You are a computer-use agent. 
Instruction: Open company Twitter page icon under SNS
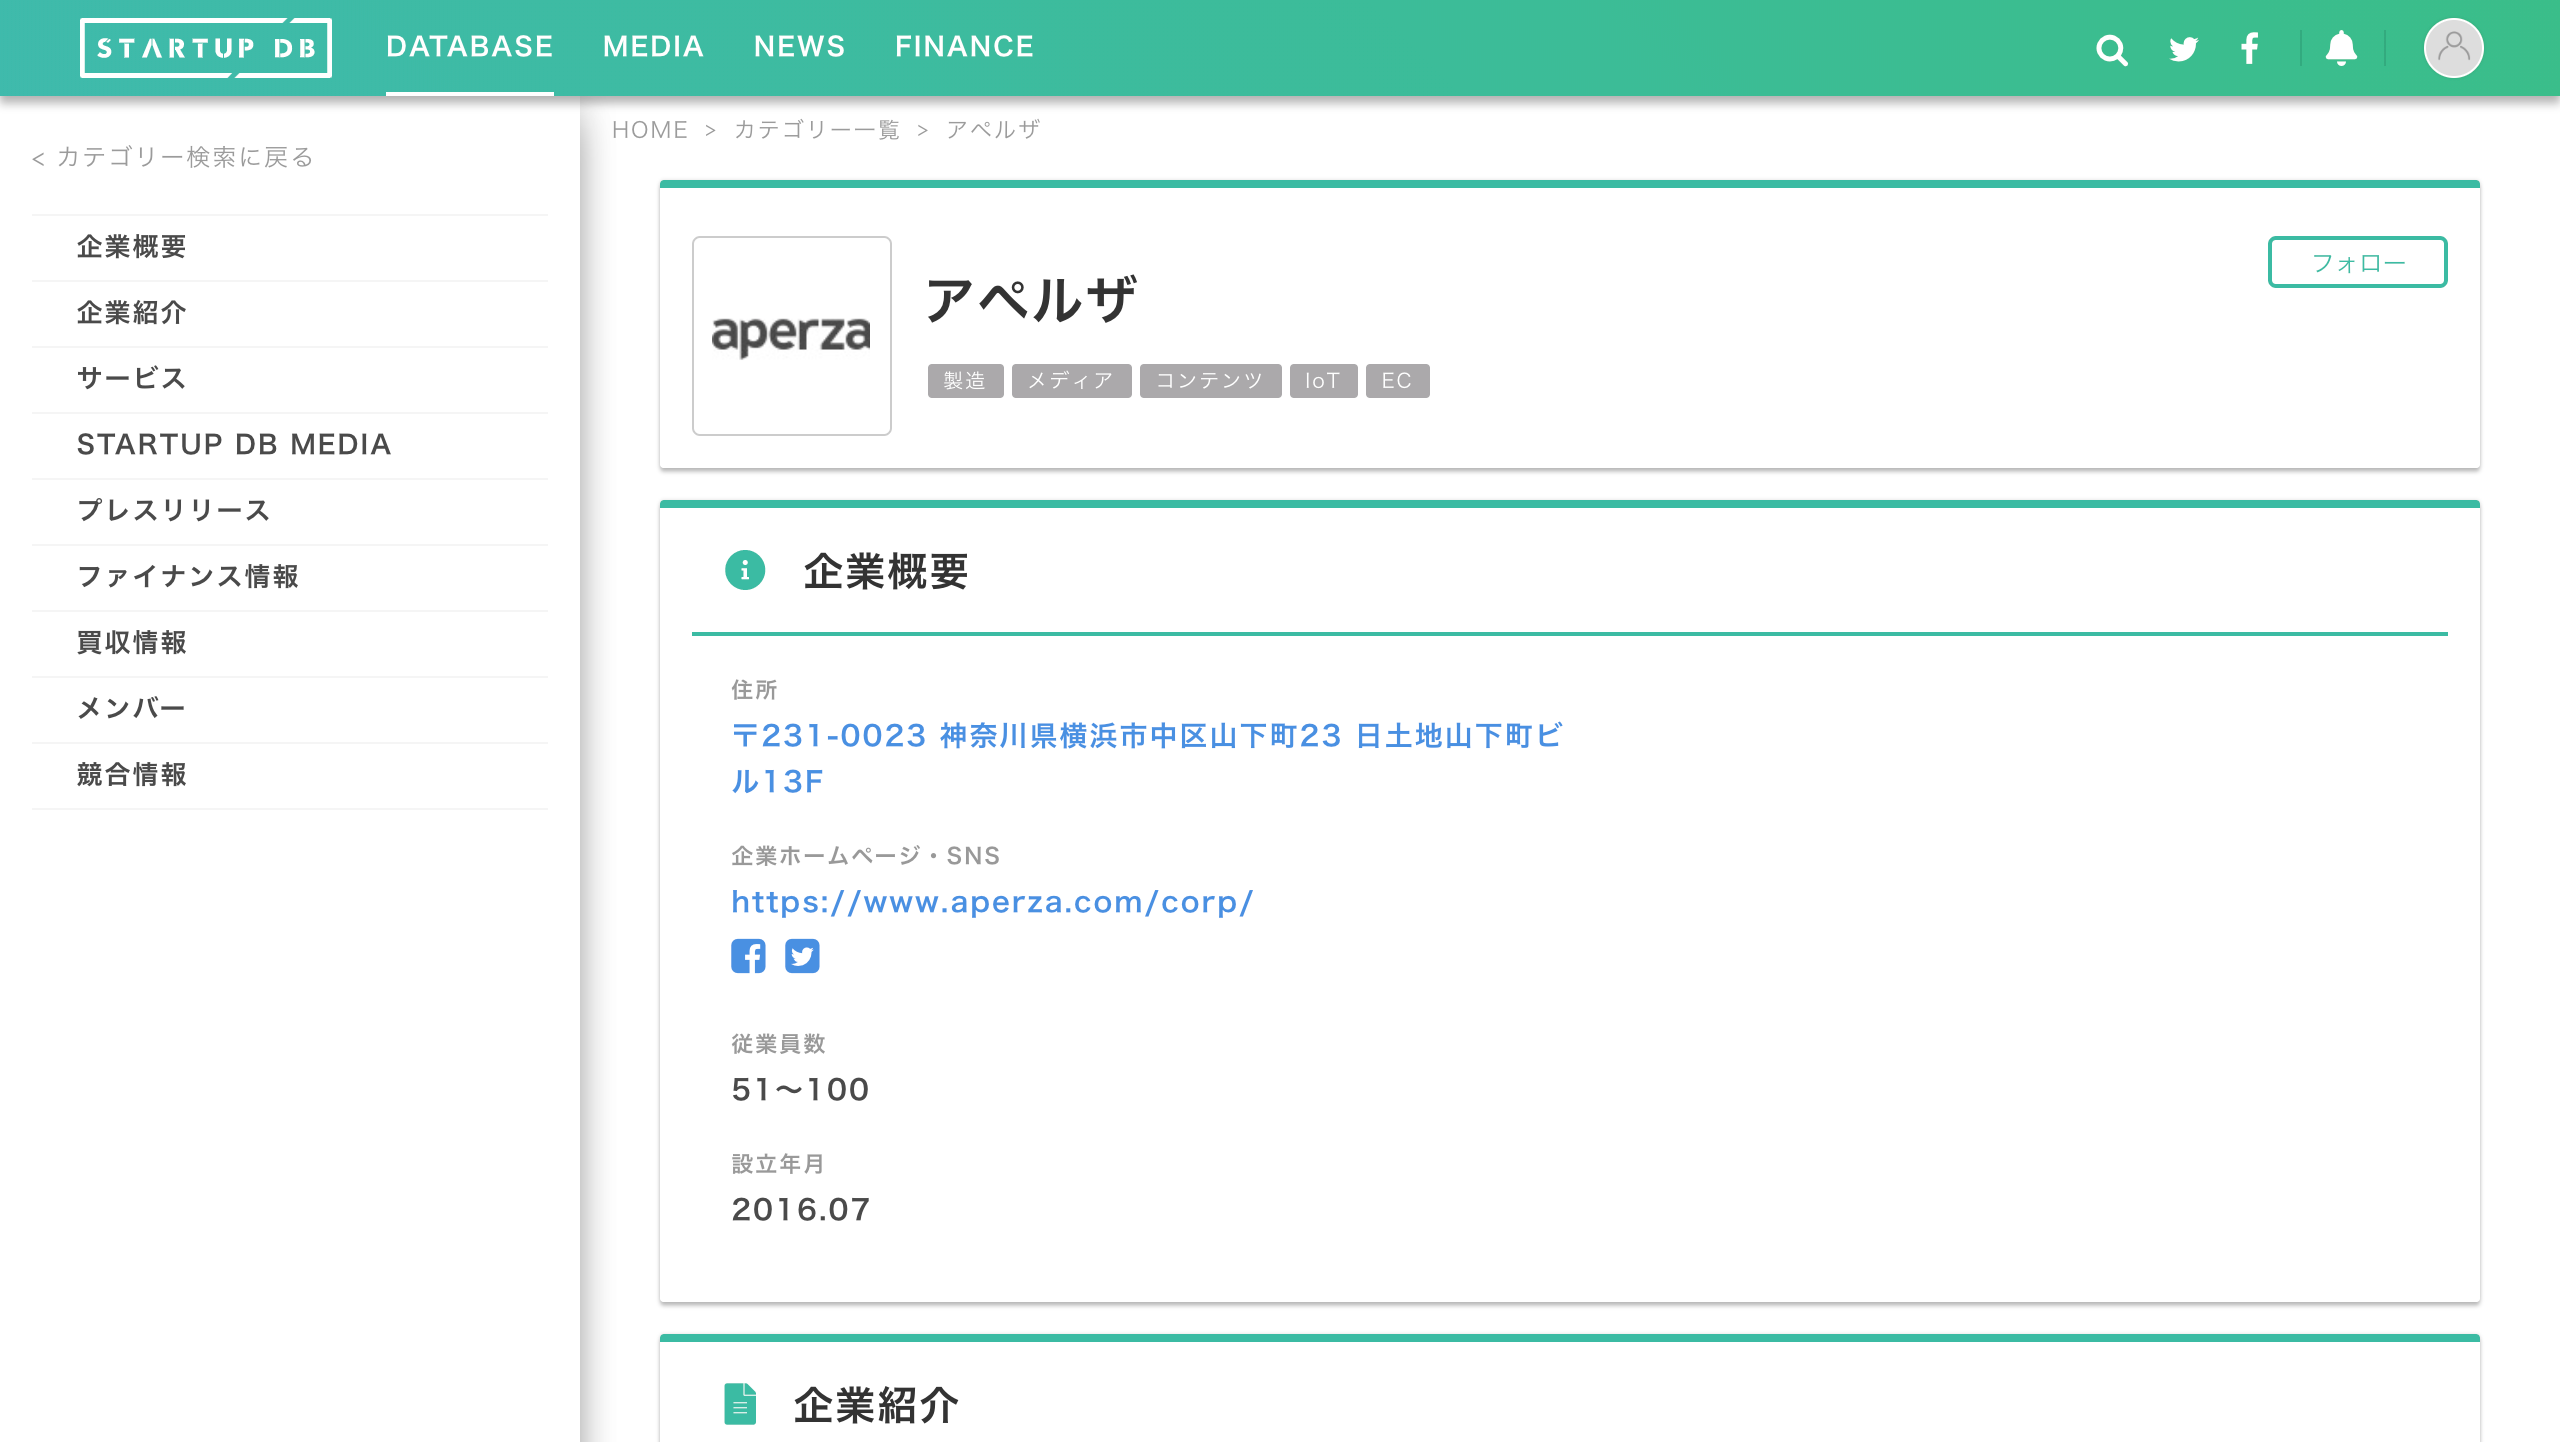[802, 956]
